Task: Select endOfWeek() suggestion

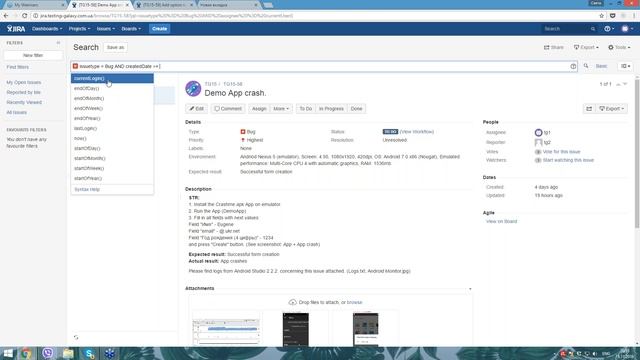Action: (x=112, y=109)
